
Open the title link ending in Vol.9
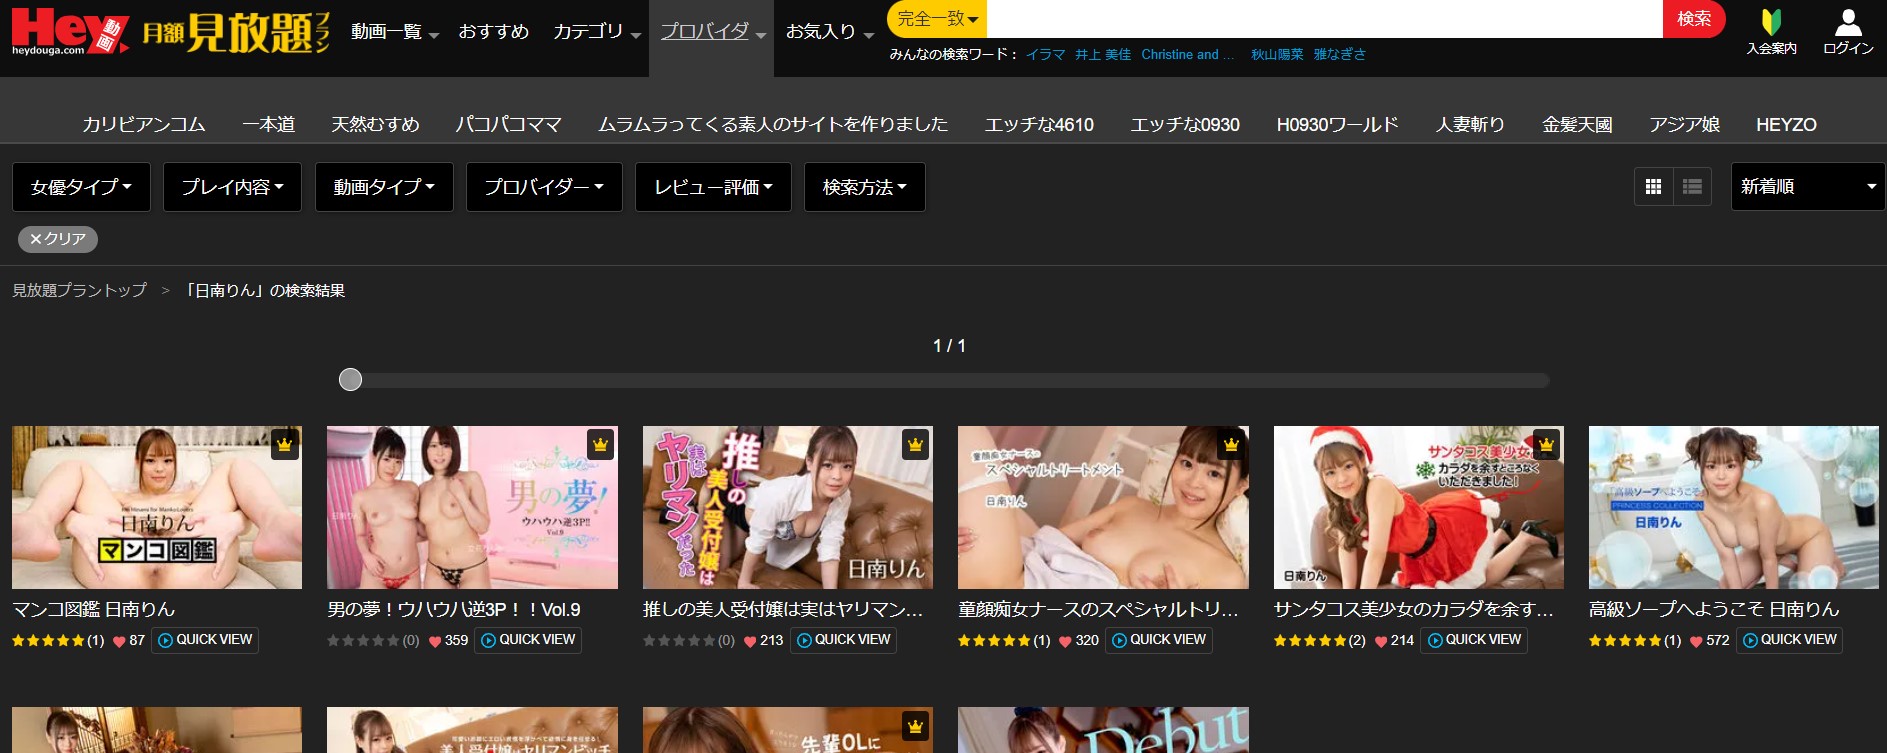coord(454,609)
